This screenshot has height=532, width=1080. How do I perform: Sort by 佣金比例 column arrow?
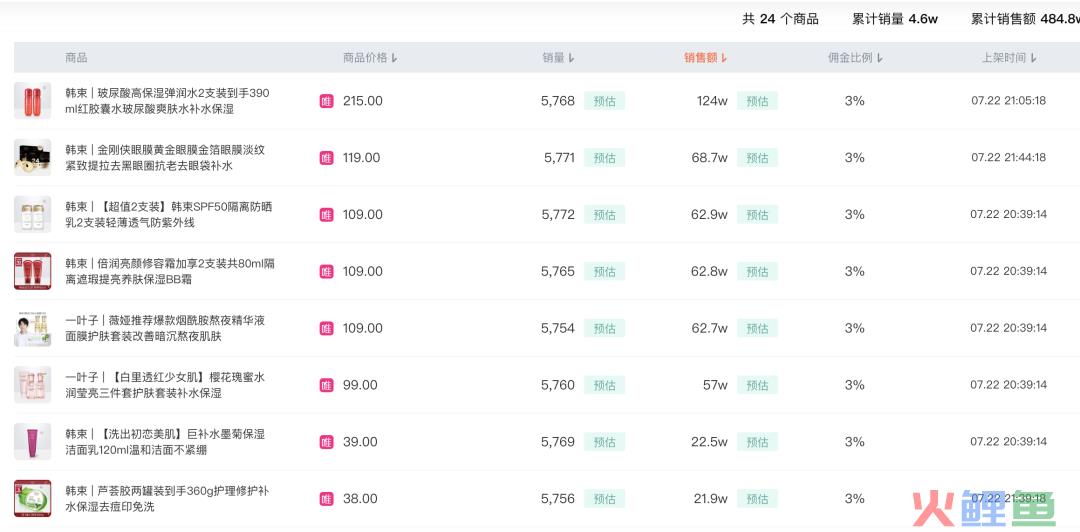(880, 58)
